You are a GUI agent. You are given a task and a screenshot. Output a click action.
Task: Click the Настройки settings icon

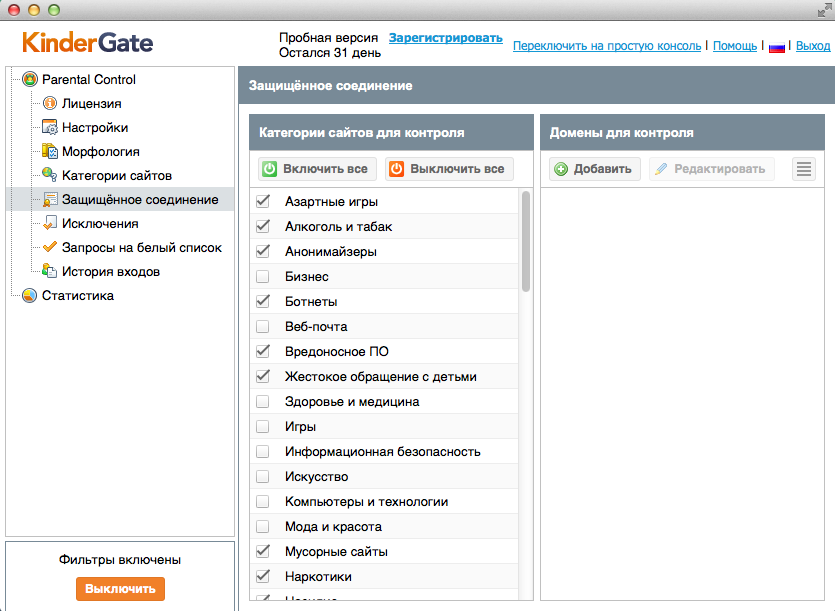point(50,128)
